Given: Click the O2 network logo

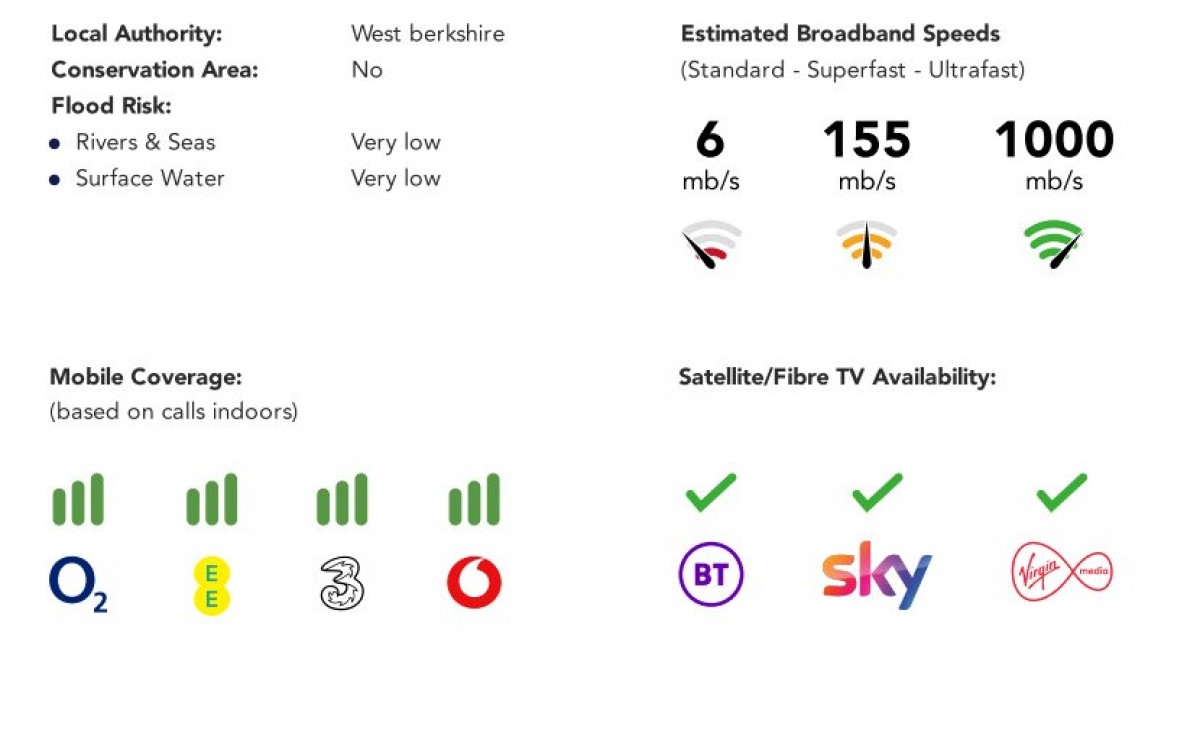Looking at the screenshot, I should coord(77,584).
